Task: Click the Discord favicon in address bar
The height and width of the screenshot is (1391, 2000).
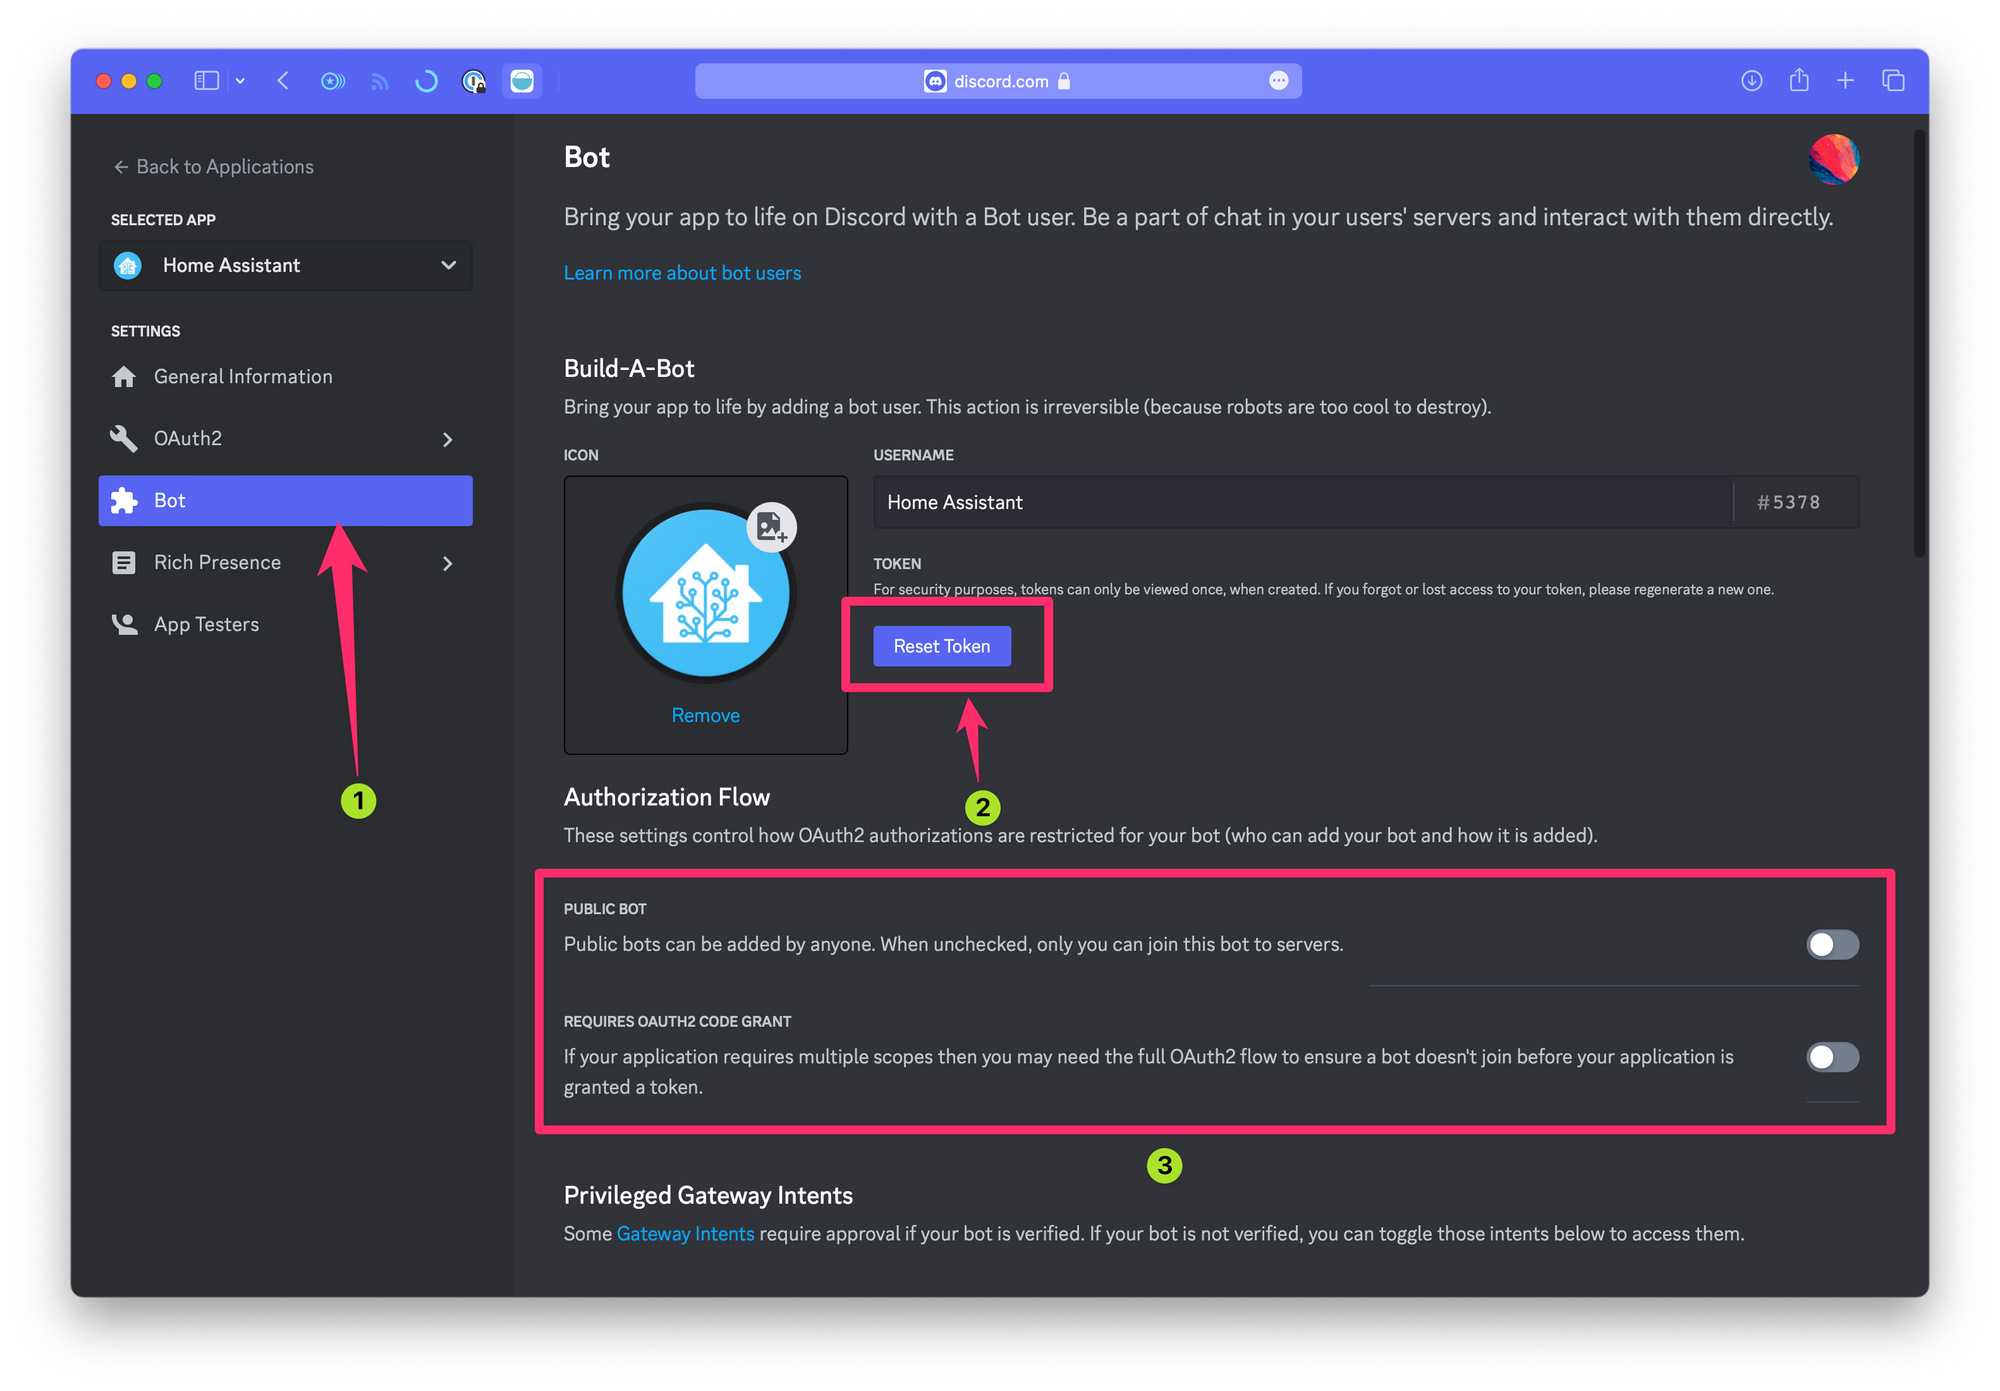Action: pyautogui.click(x=935, y=81)
